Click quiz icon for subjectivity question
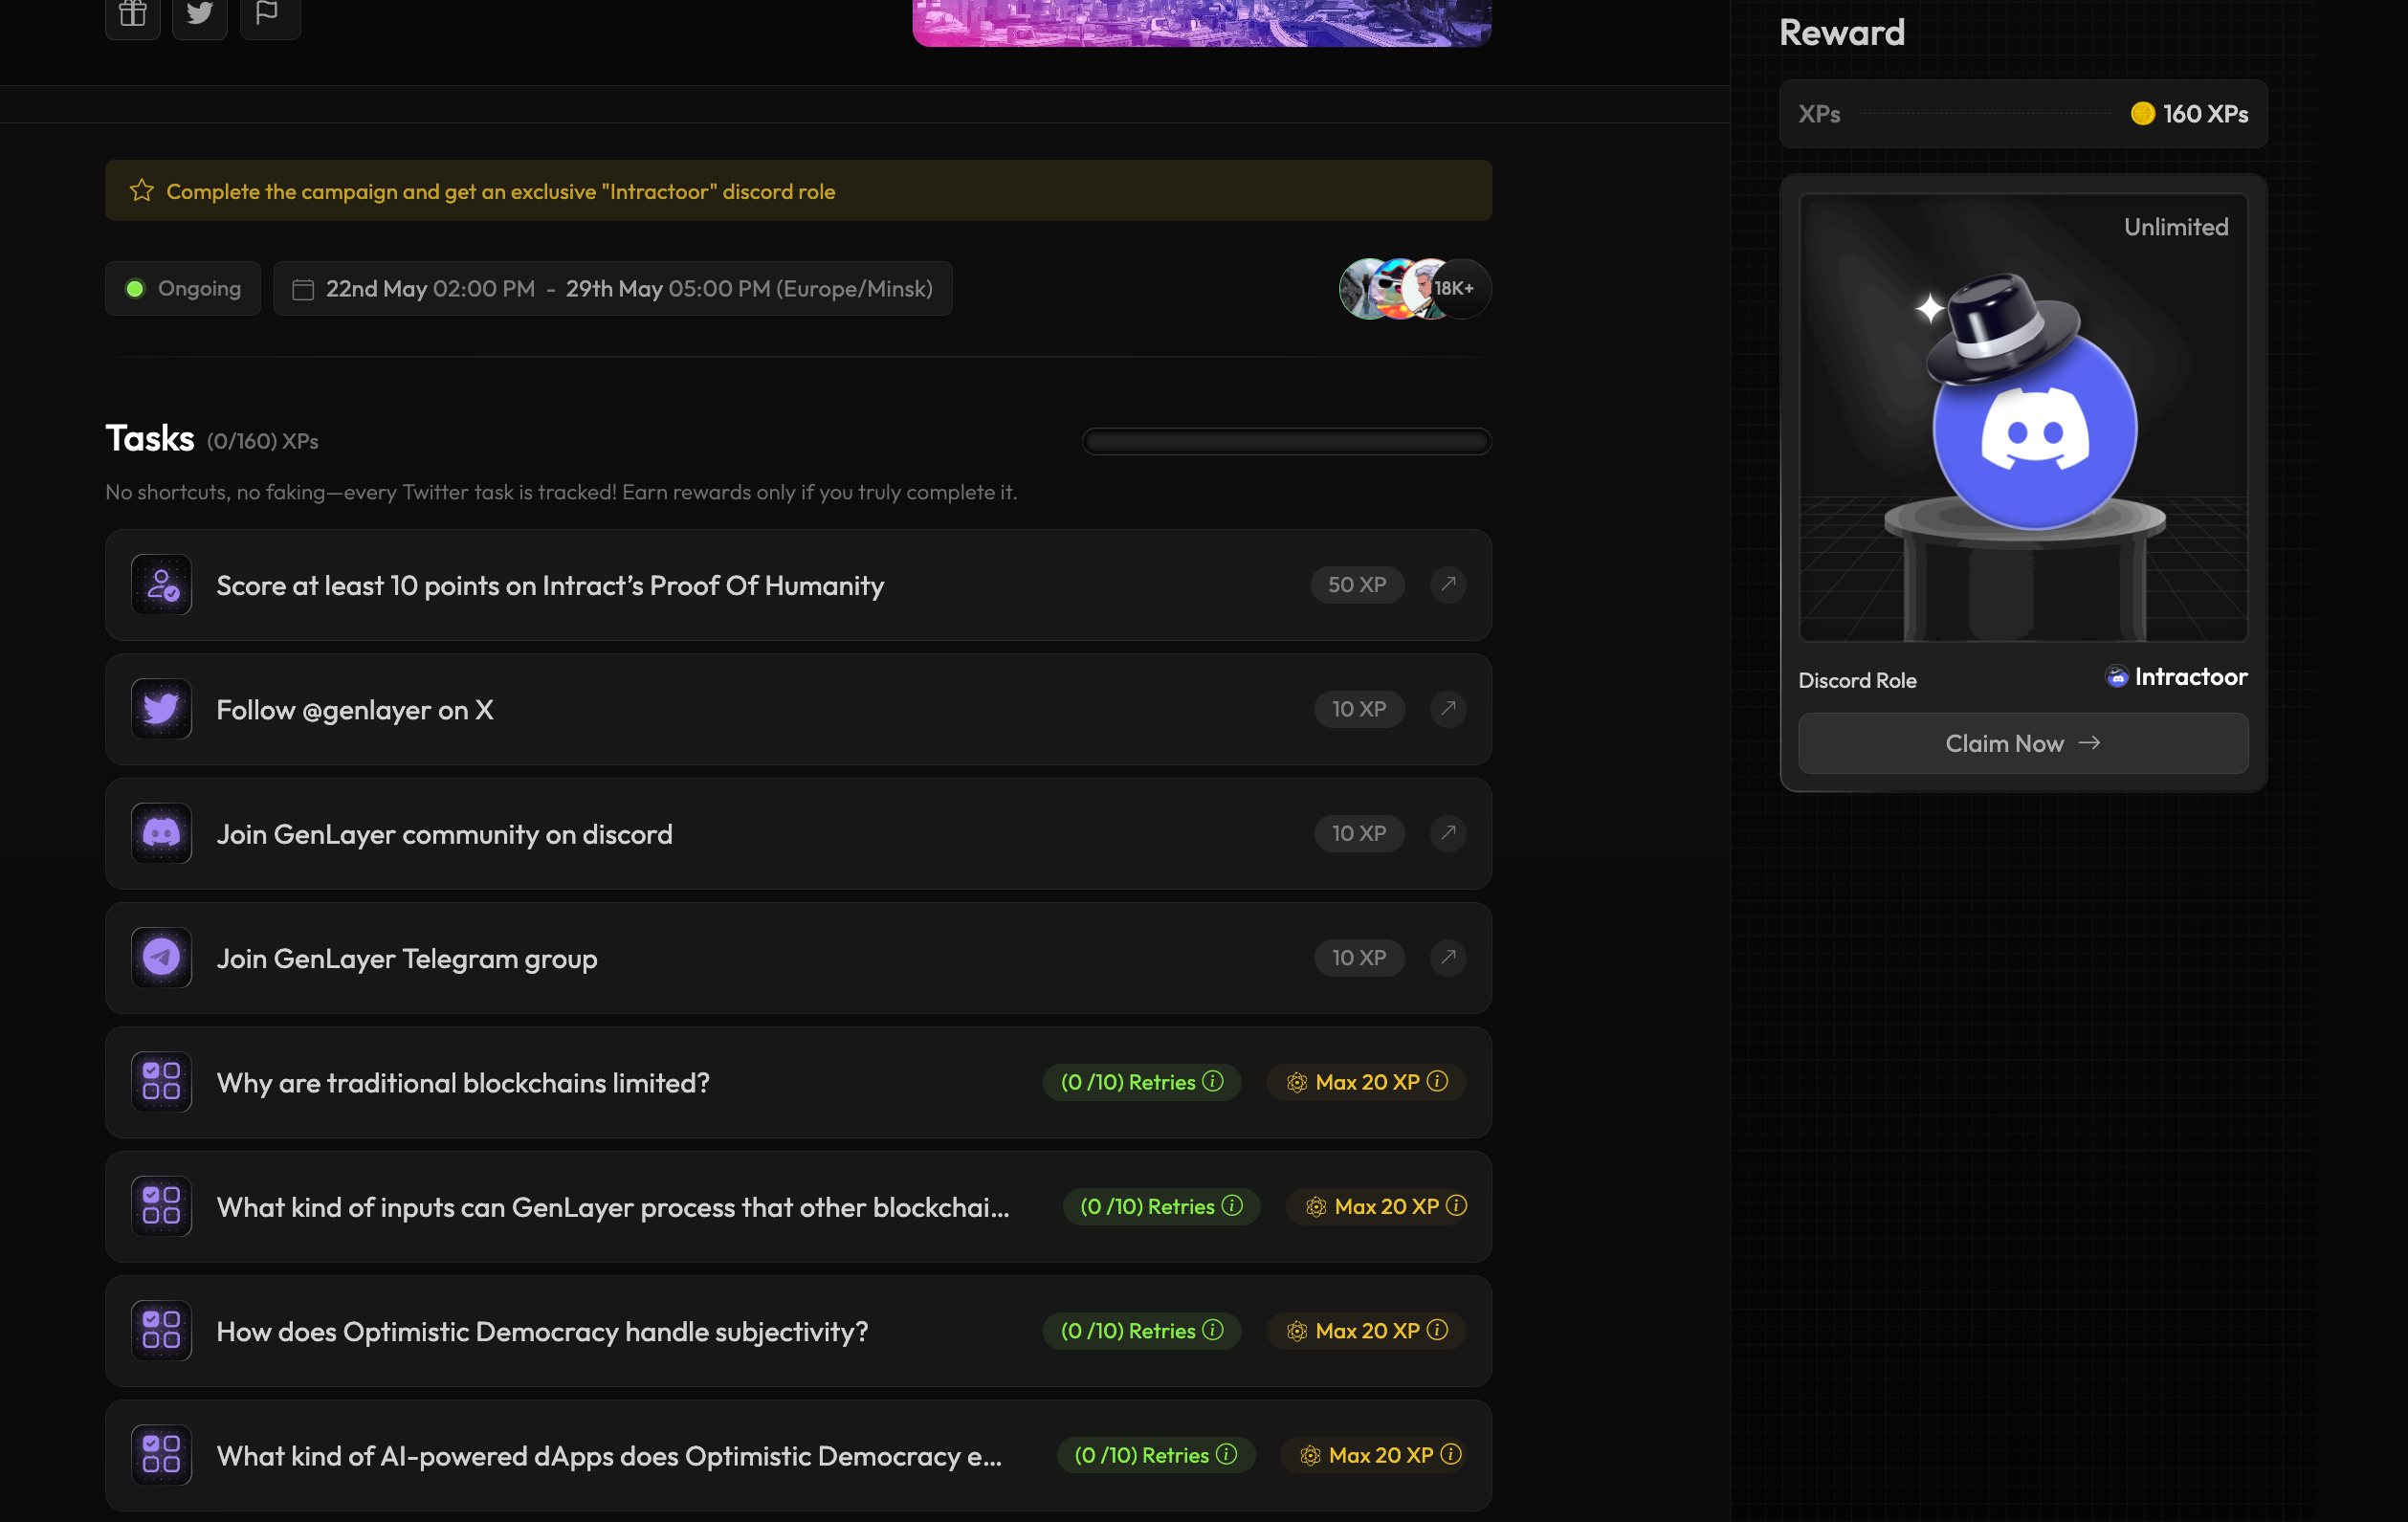The height and width of the screenshot is (1522, 2408). (x=161, y=1330)
